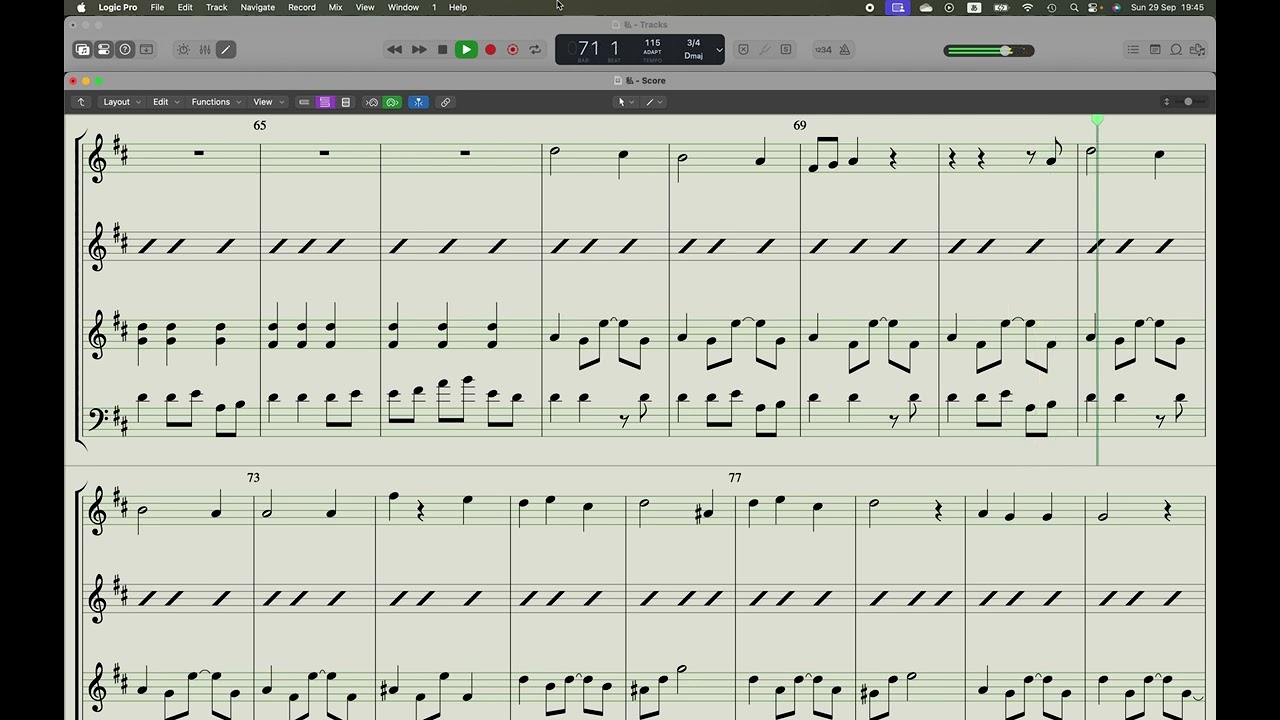Open the Mixer
This screenshot has width=1280, height=720.
pos(205,50)
